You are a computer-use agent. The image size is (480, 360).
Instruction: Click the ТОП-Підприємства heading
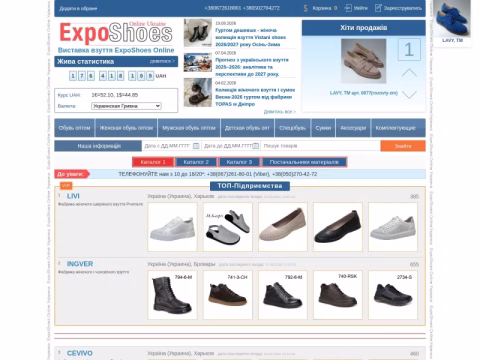point(250,186)
